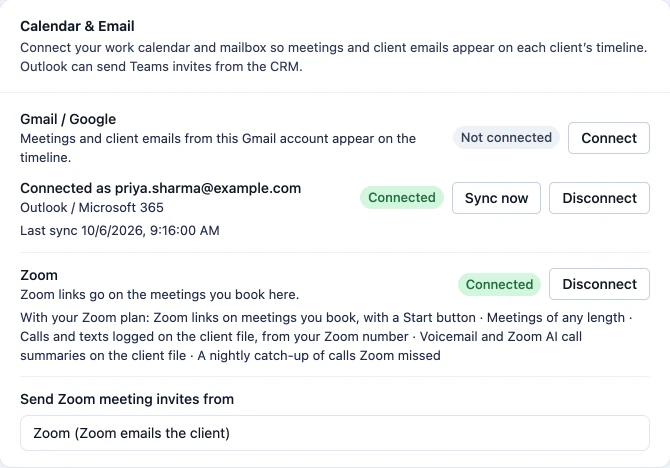
Task: Click the Gmail timeline description text
Action: 218,148
